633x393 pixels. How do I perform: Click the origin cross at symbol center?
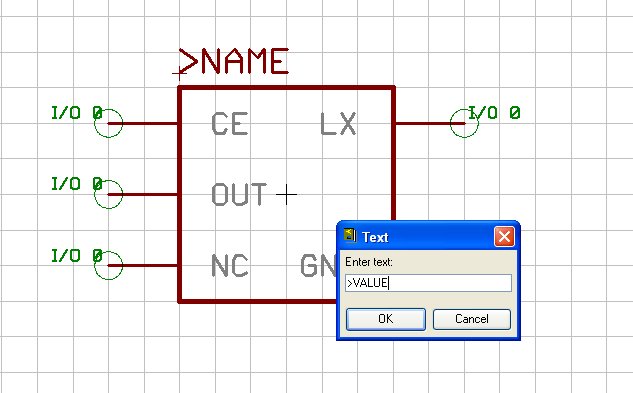pyautogui.click(x=286, y=194)
